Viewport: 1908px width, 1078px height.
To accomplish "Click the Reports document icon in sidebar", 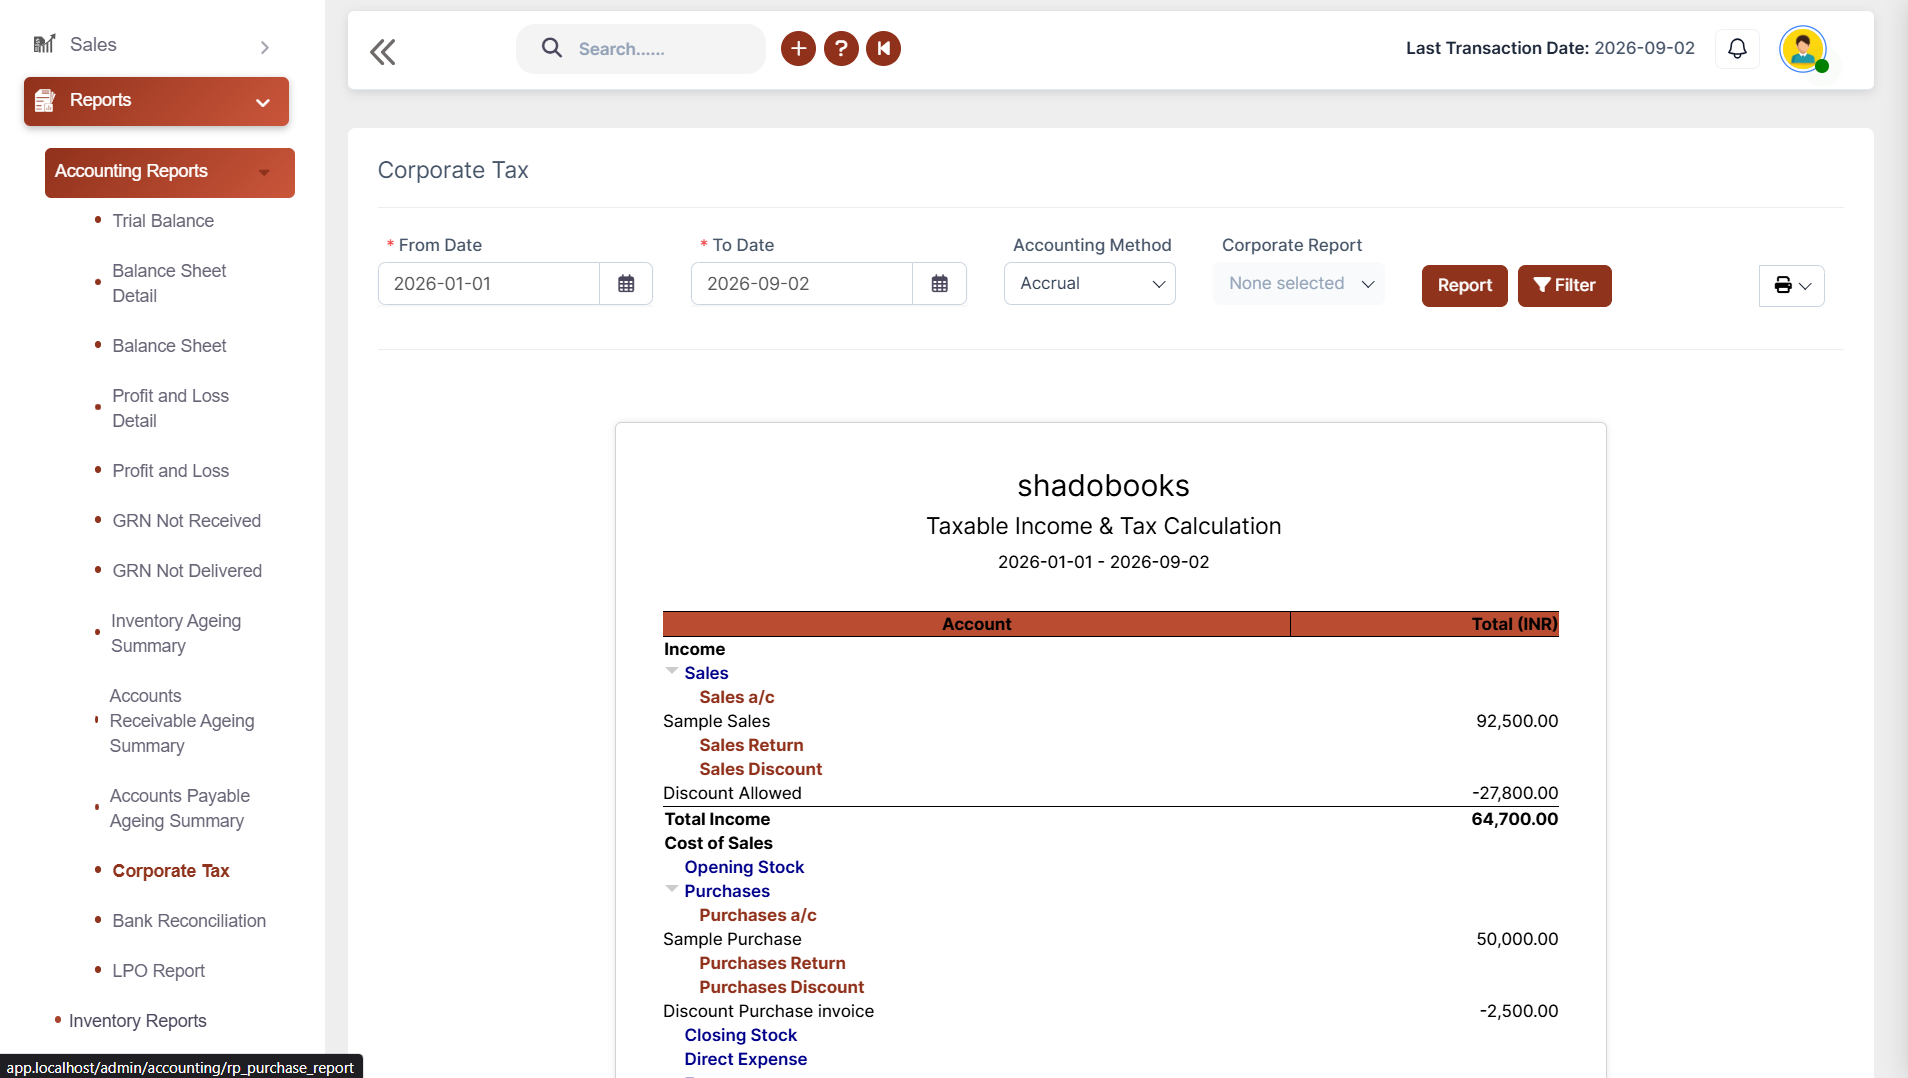I will (x=45, y=100).
